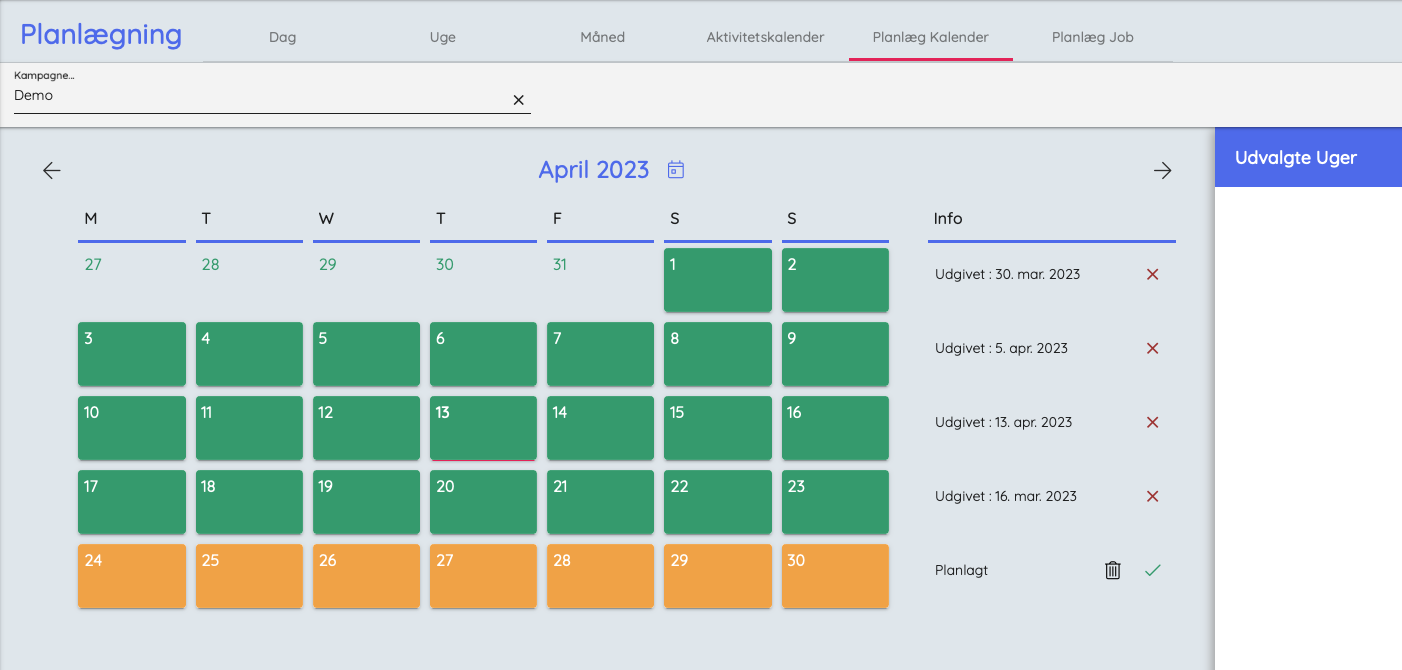Switch to the Dag tab

click(x=283, y=37)
